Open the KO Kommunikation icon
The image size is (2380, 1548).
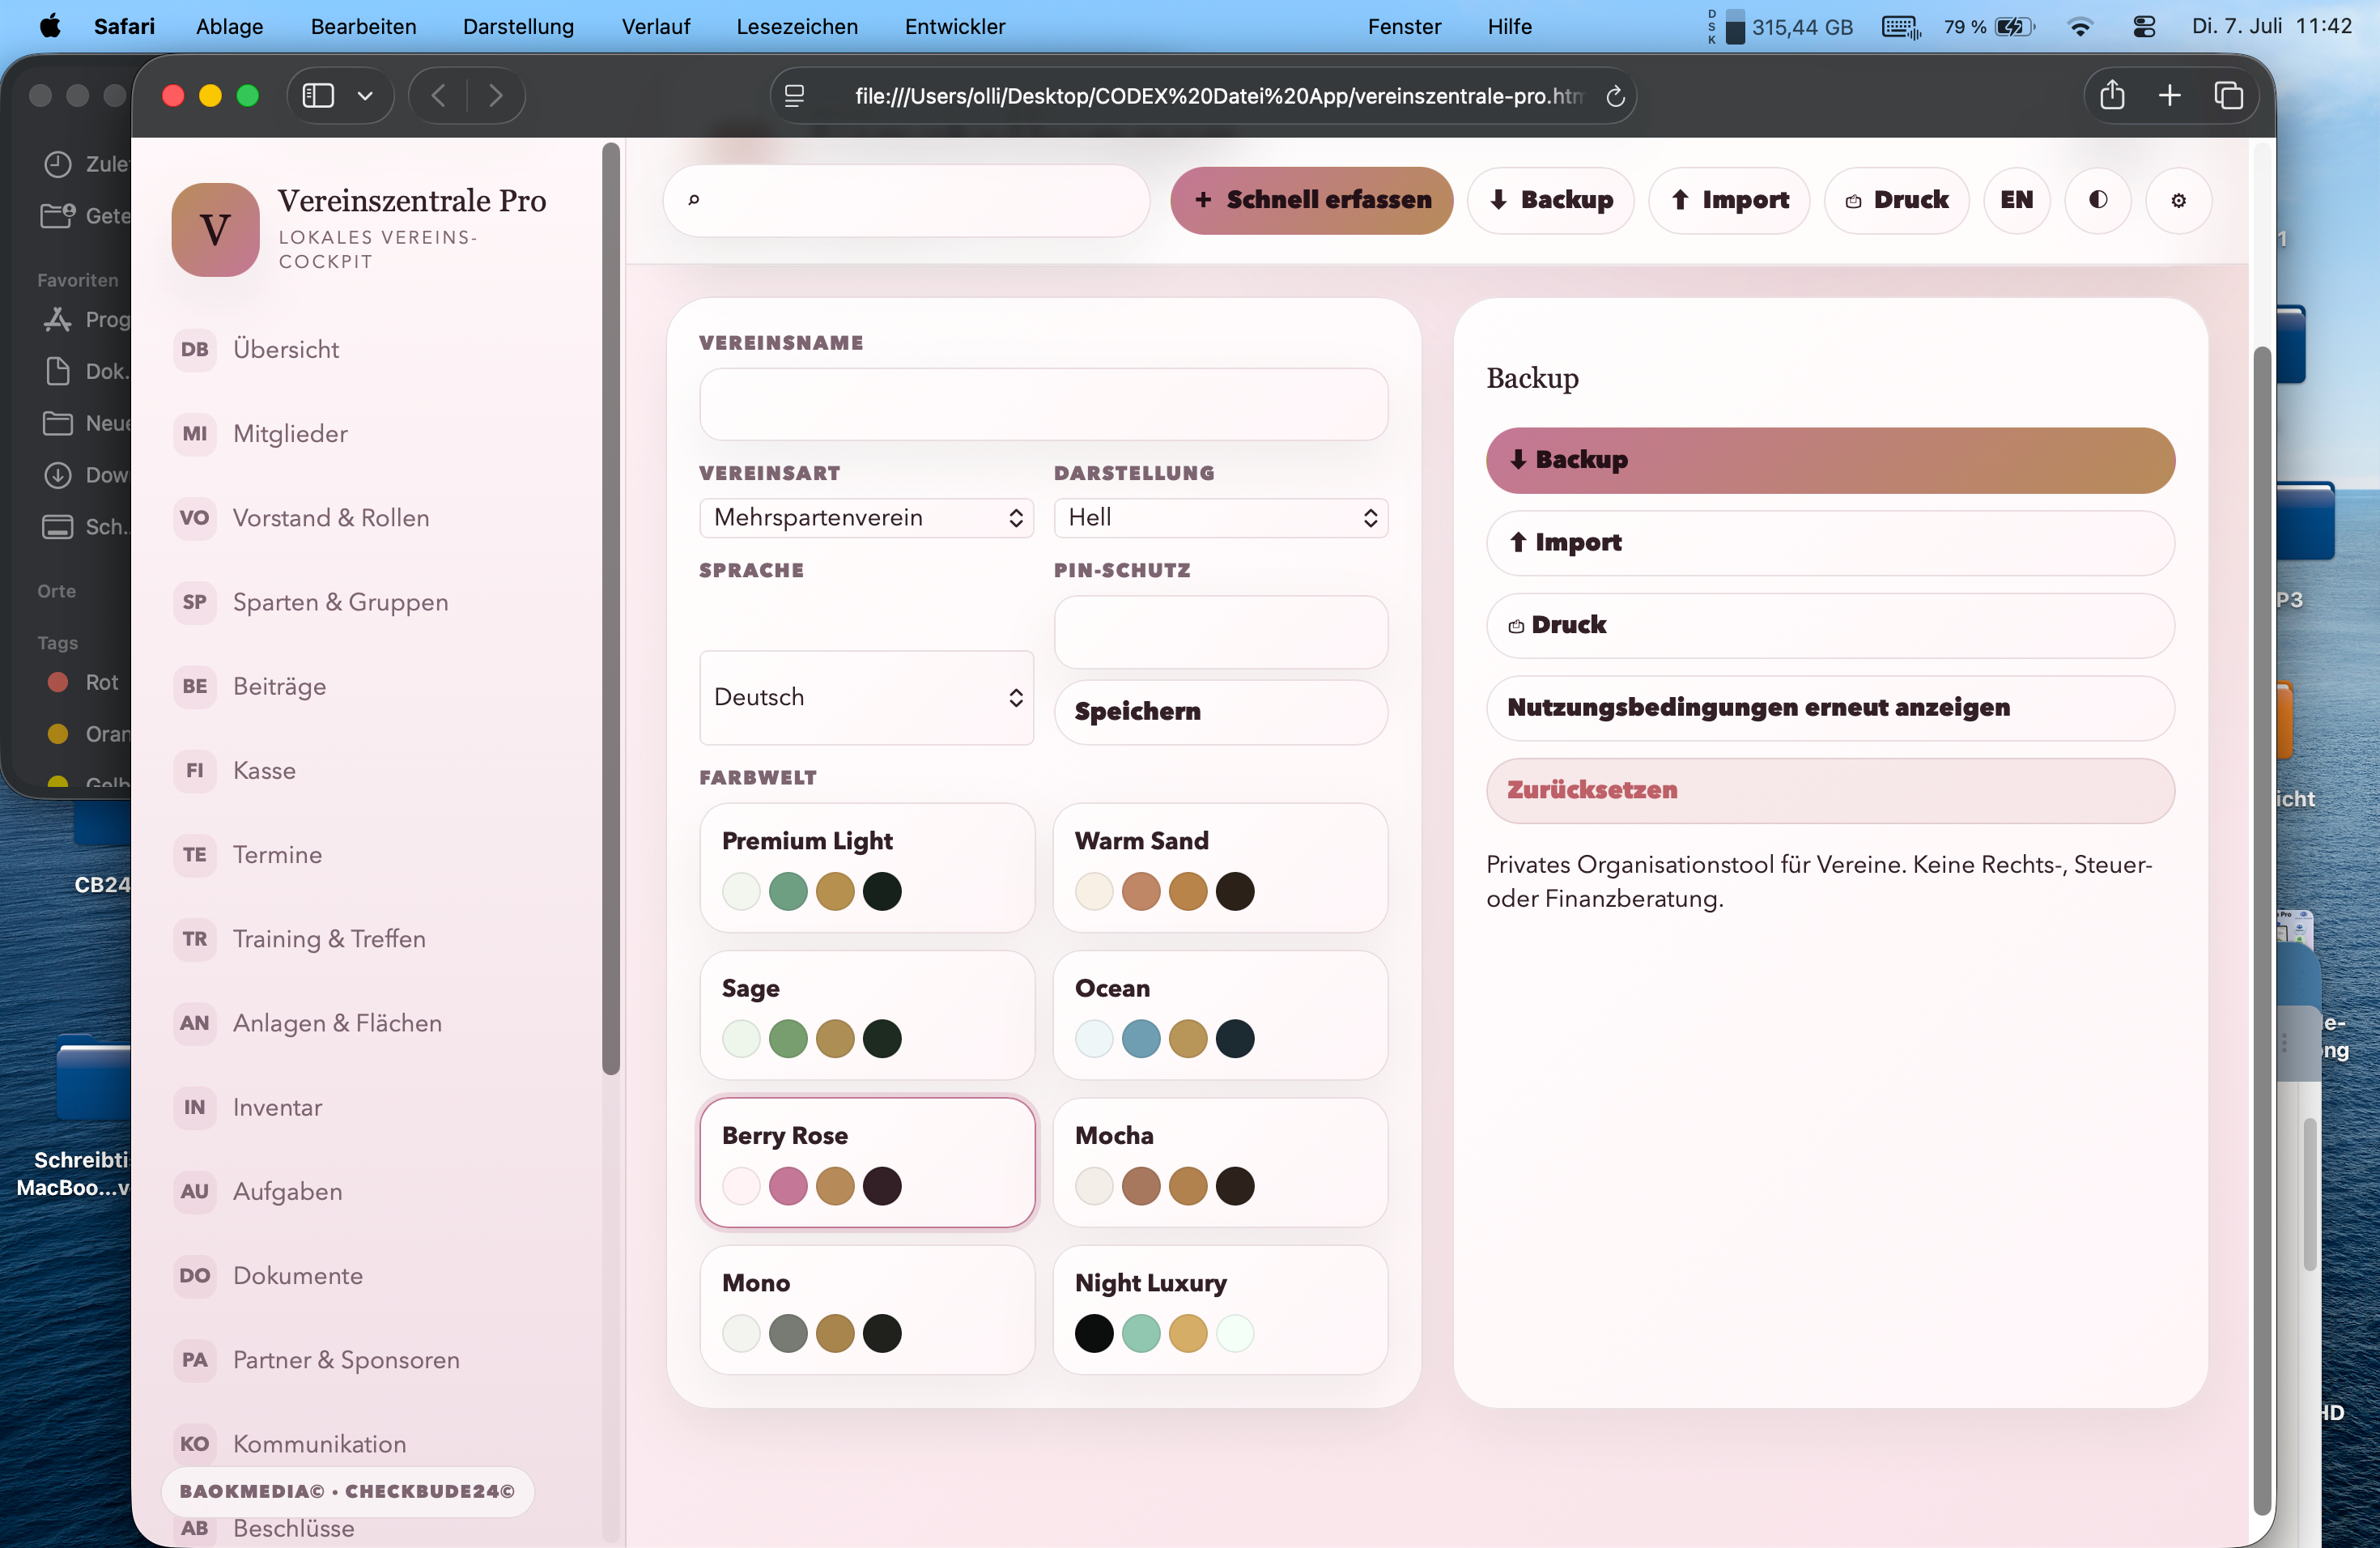point(195,1444)
